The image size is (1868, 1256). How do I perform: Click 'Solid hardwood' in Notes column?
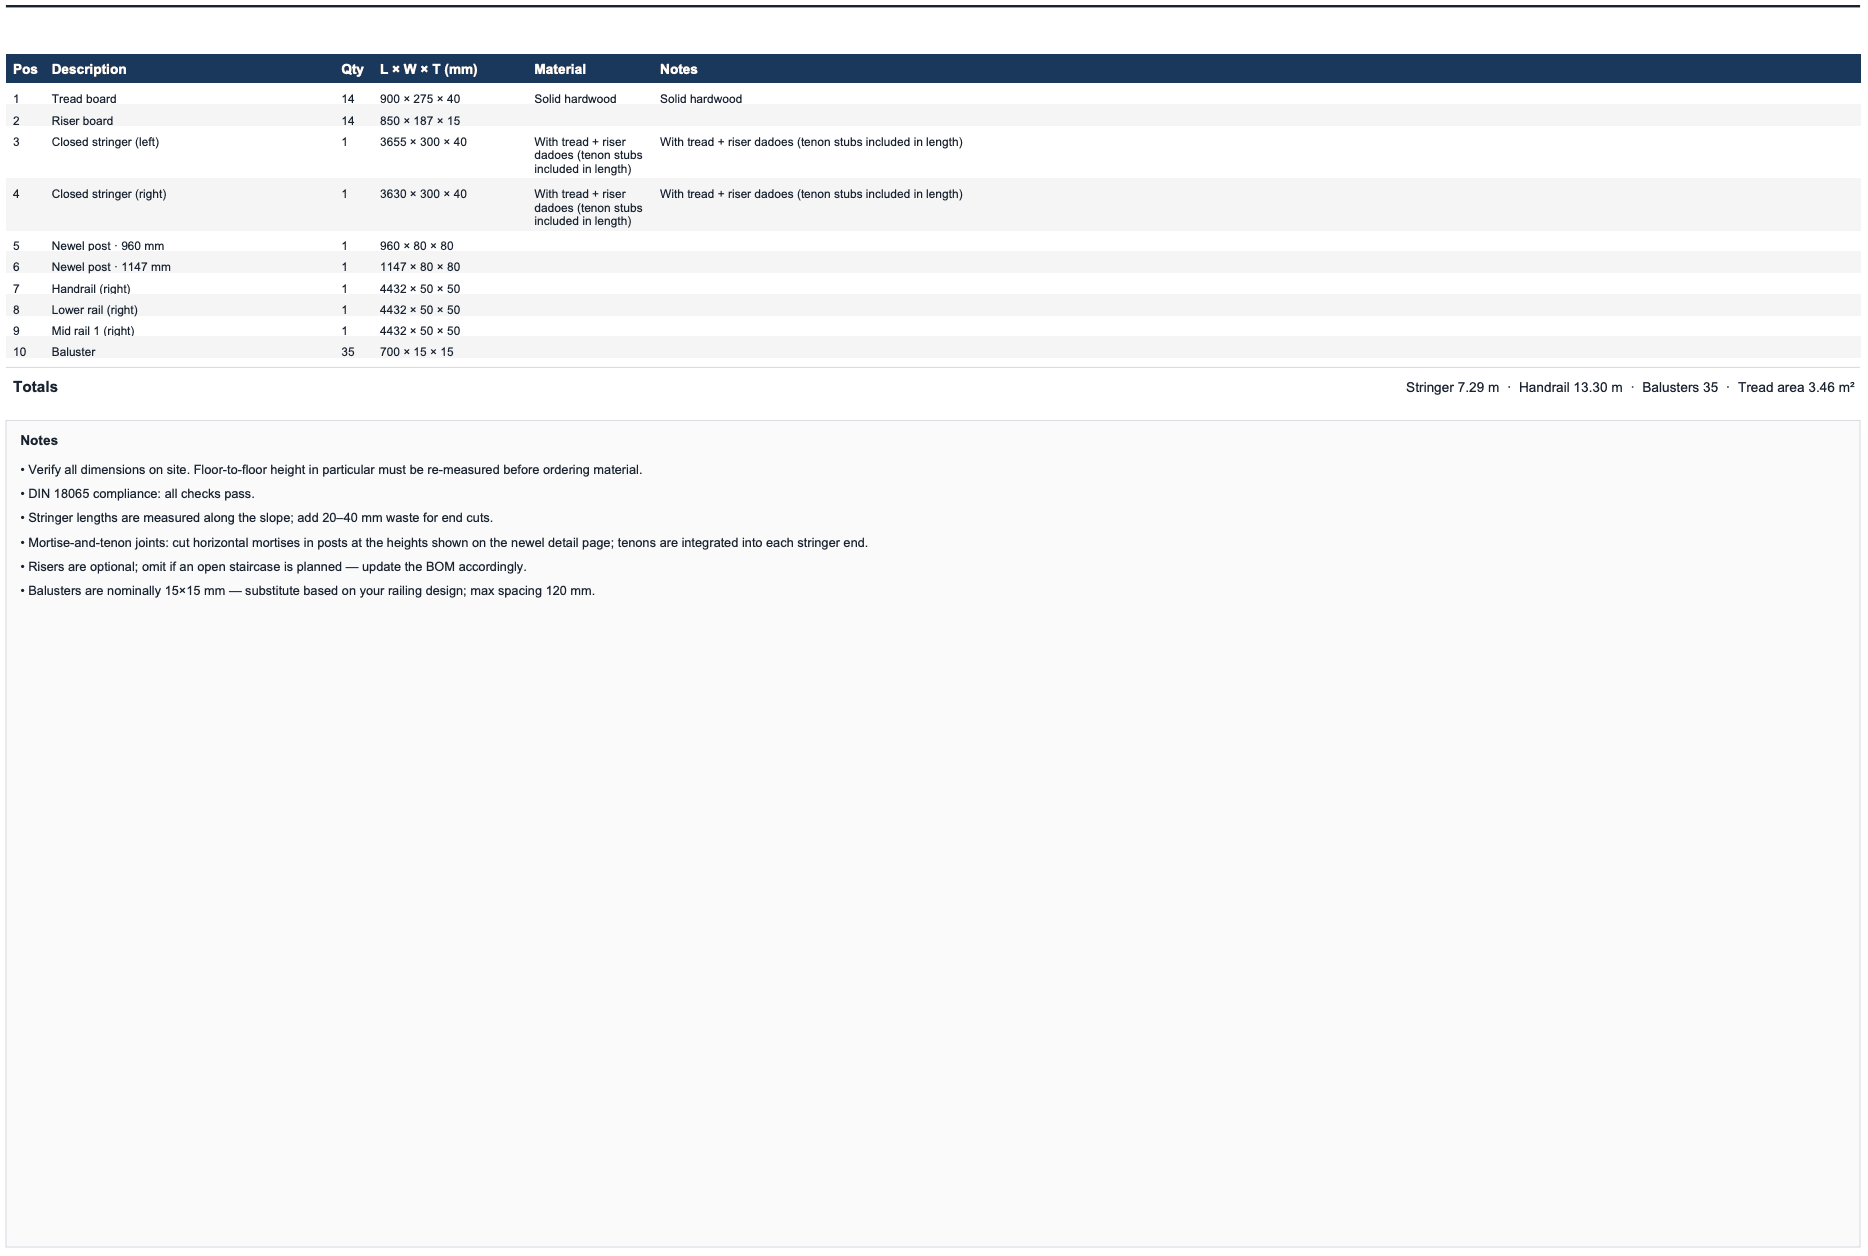[701, 99]
